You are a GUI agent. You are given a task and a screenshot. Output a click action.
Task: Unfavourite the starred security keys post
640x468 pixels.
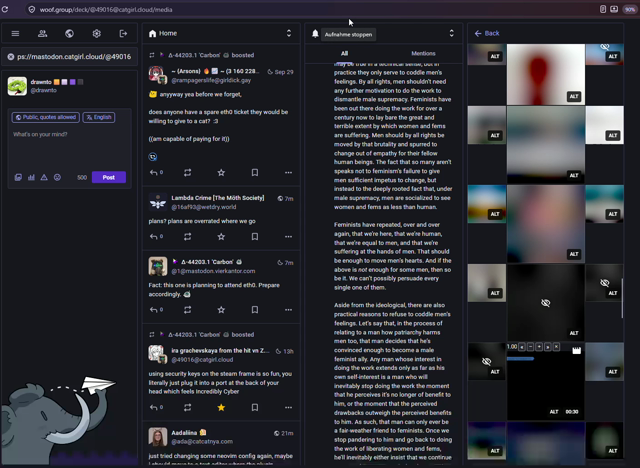[x=221, y=407]
